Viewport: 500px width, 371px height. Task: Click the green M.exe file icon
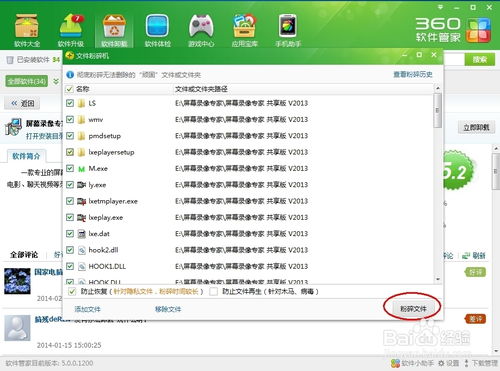coord(81,169)
